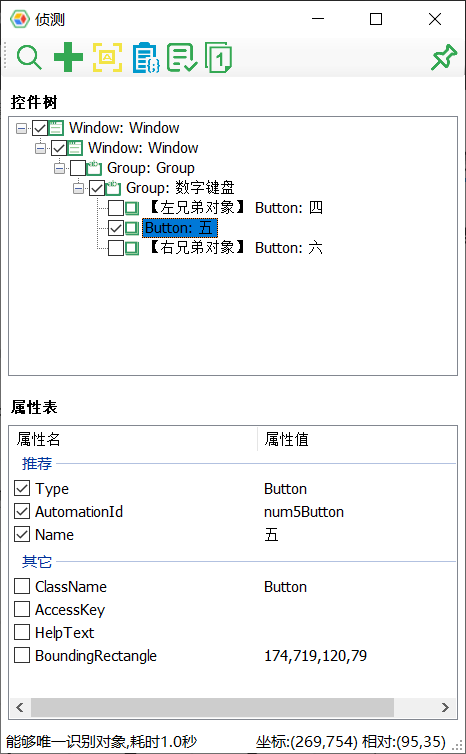Click the horizontal scrollbar thumb in 属性表
This screenshot has height=754, width=466.
point(212,707)
